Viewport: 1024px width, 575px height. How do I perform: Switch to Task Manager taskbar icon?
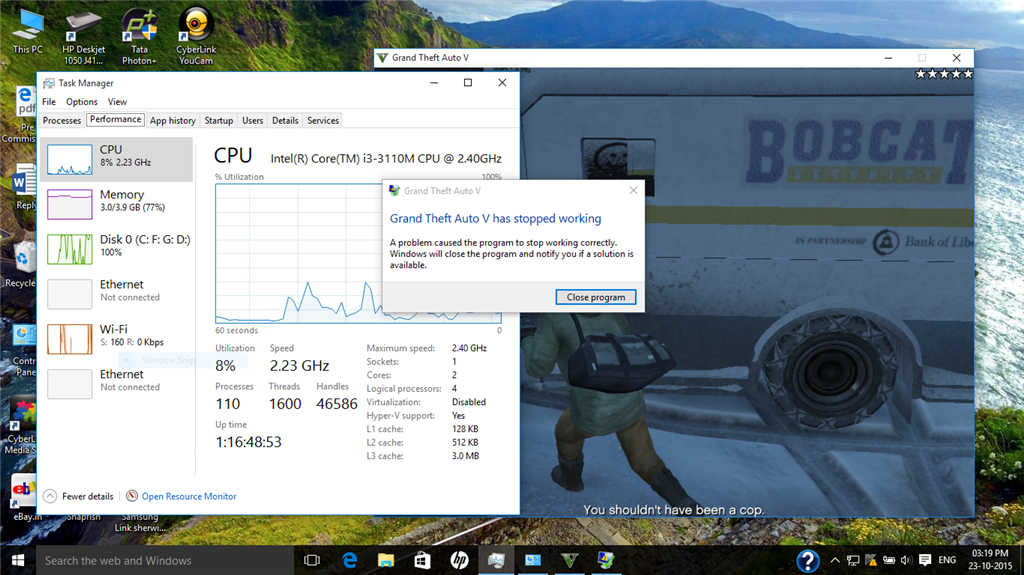pos(496,561)
